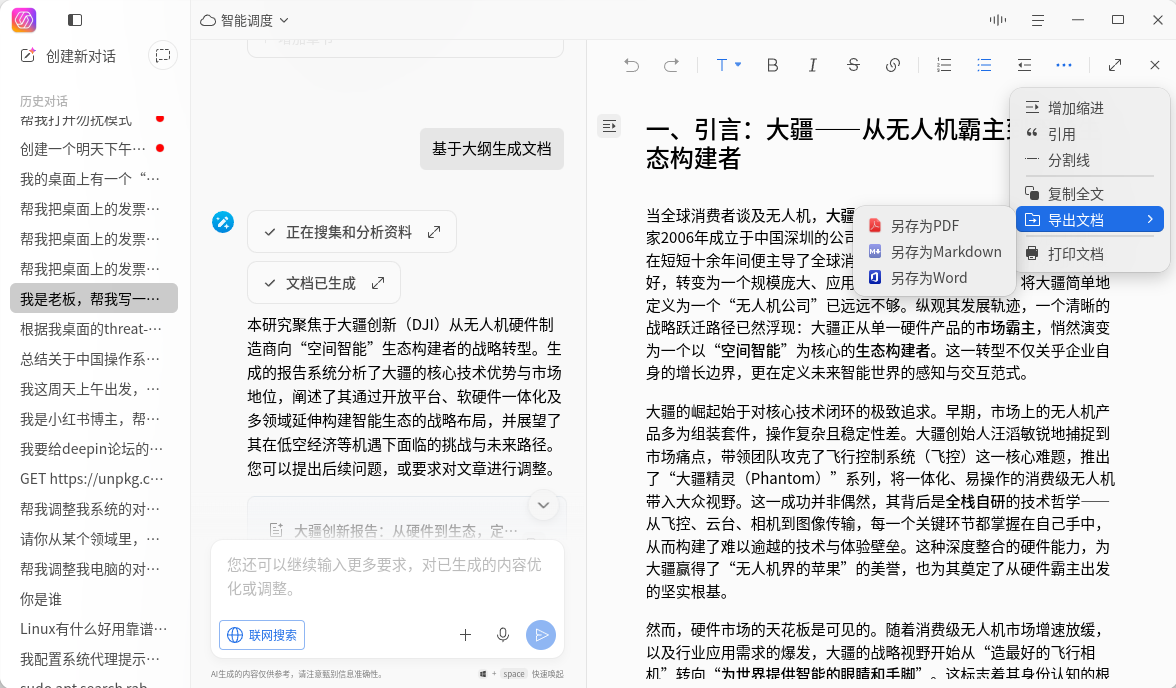Click the three-dot more options icon
The image size is (1176, 688).
tap(1064, 65)
